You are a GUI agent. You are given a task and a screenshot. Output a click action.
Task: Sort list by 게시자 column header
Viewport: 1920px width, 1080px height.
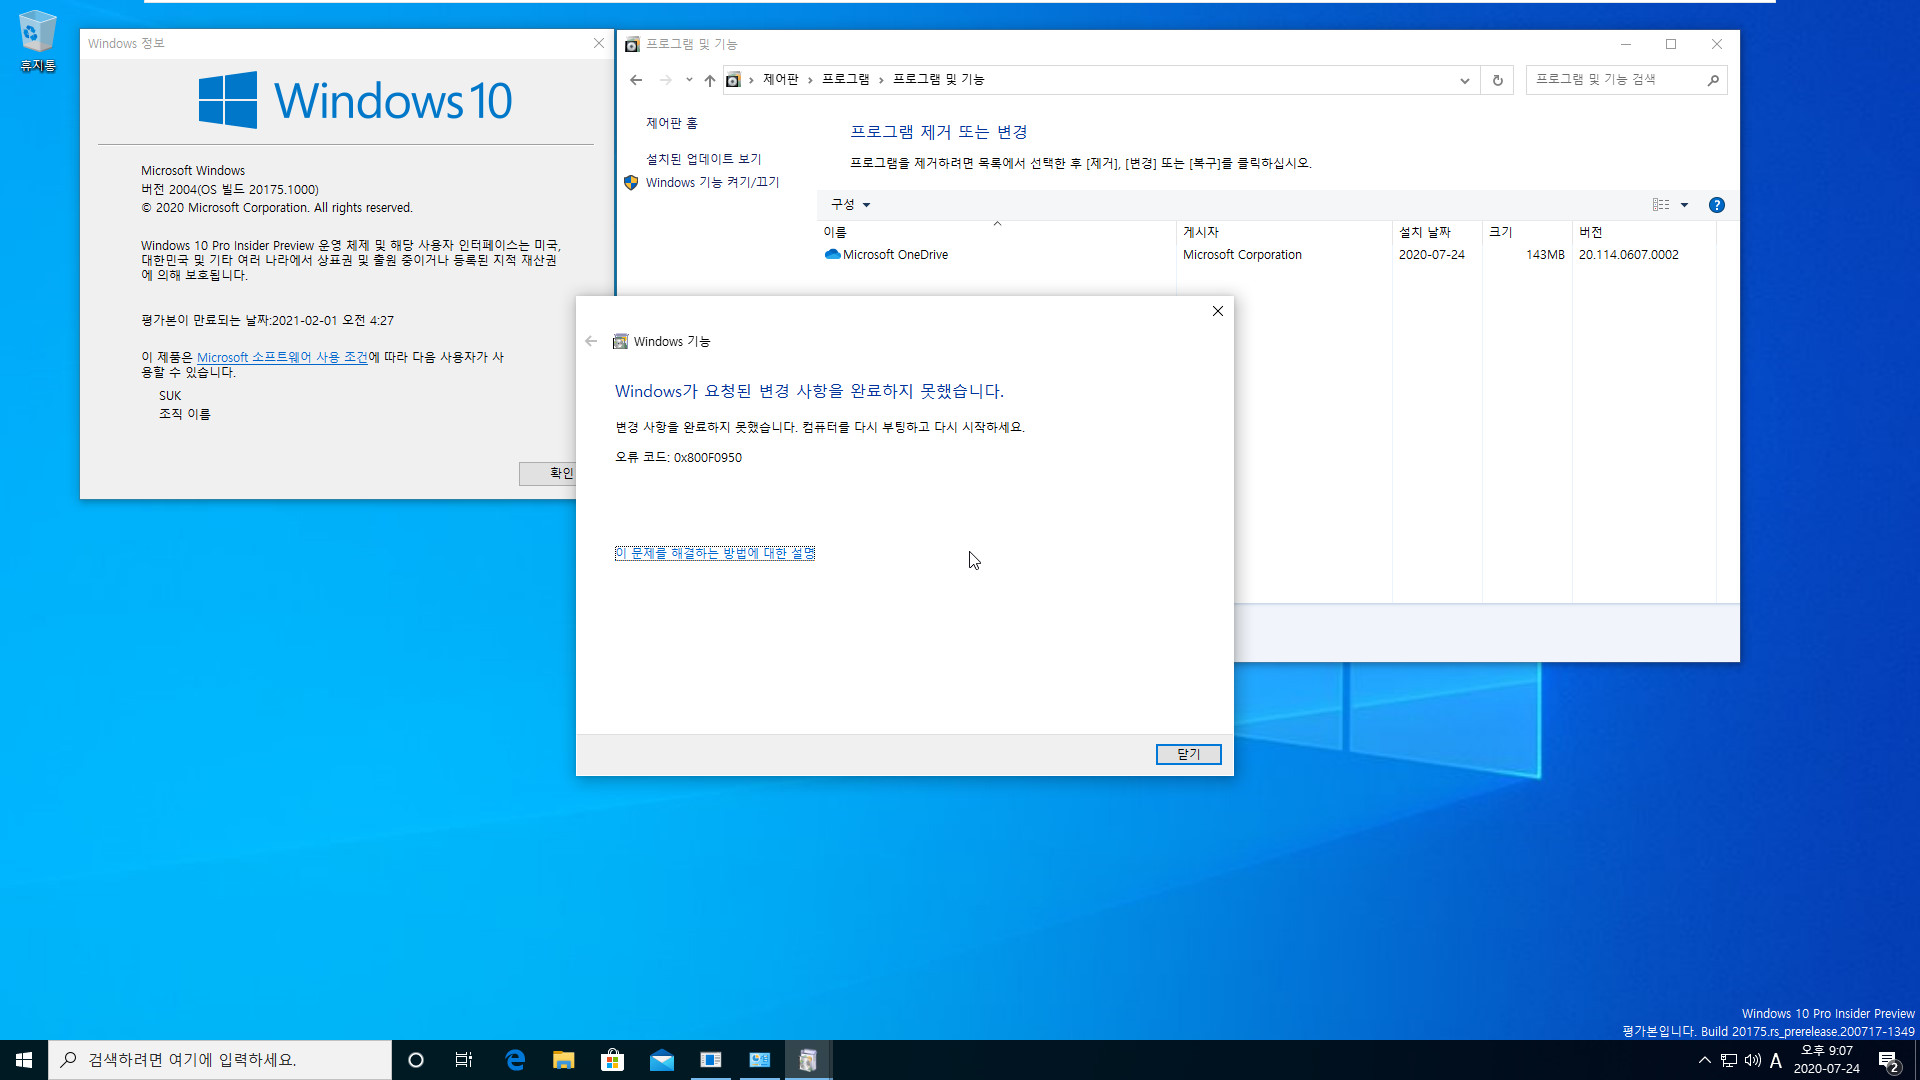1284,232
